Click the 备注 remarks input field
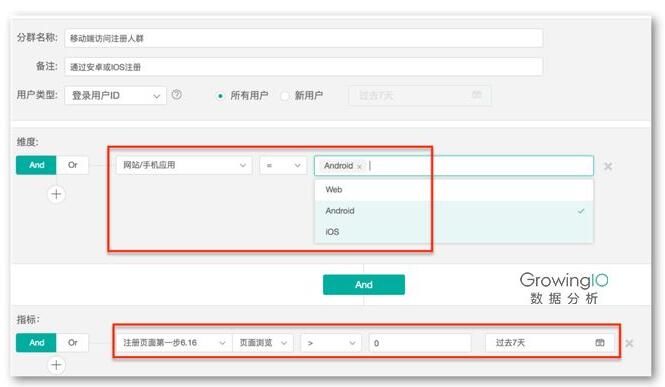 coord(304,67)
